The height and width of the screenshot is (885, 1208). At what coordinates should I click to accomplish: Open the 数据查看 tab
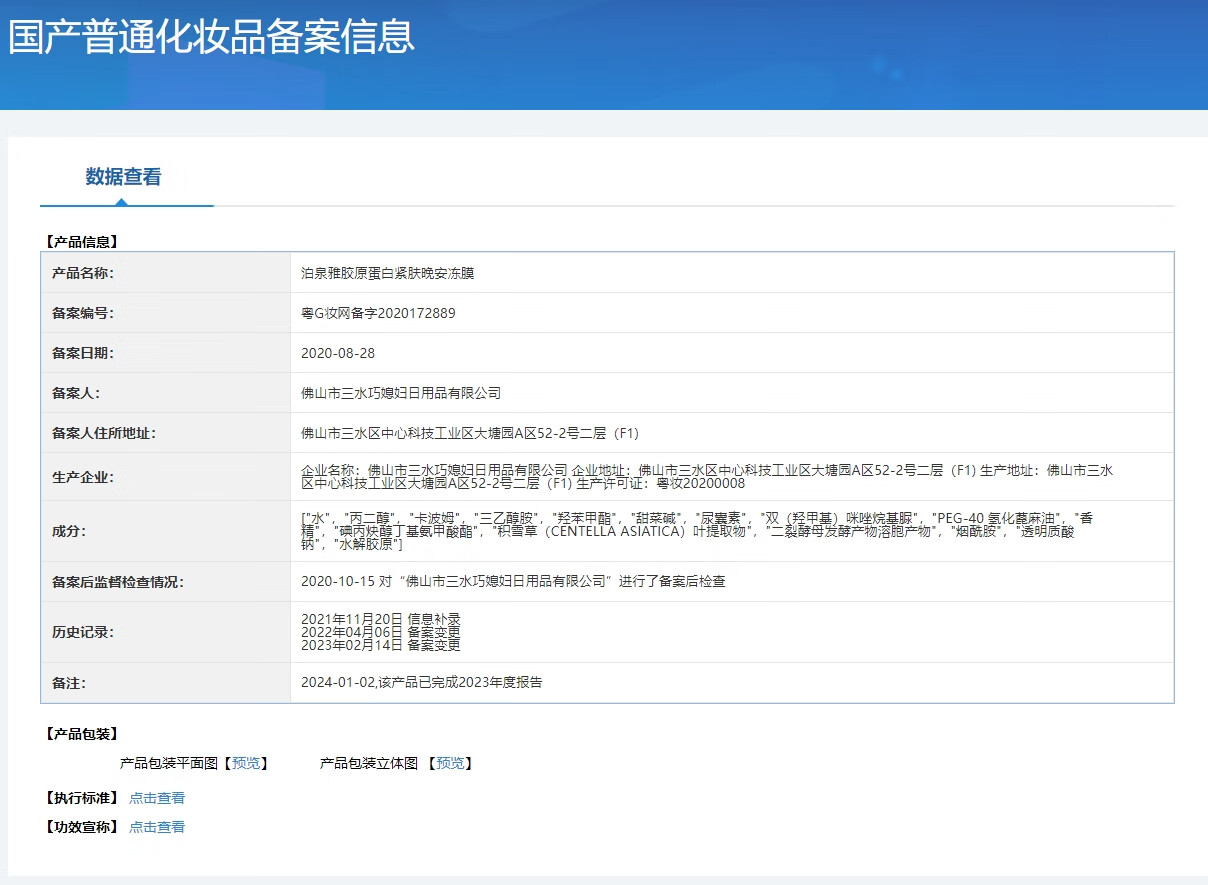click(x=123, y=178)
